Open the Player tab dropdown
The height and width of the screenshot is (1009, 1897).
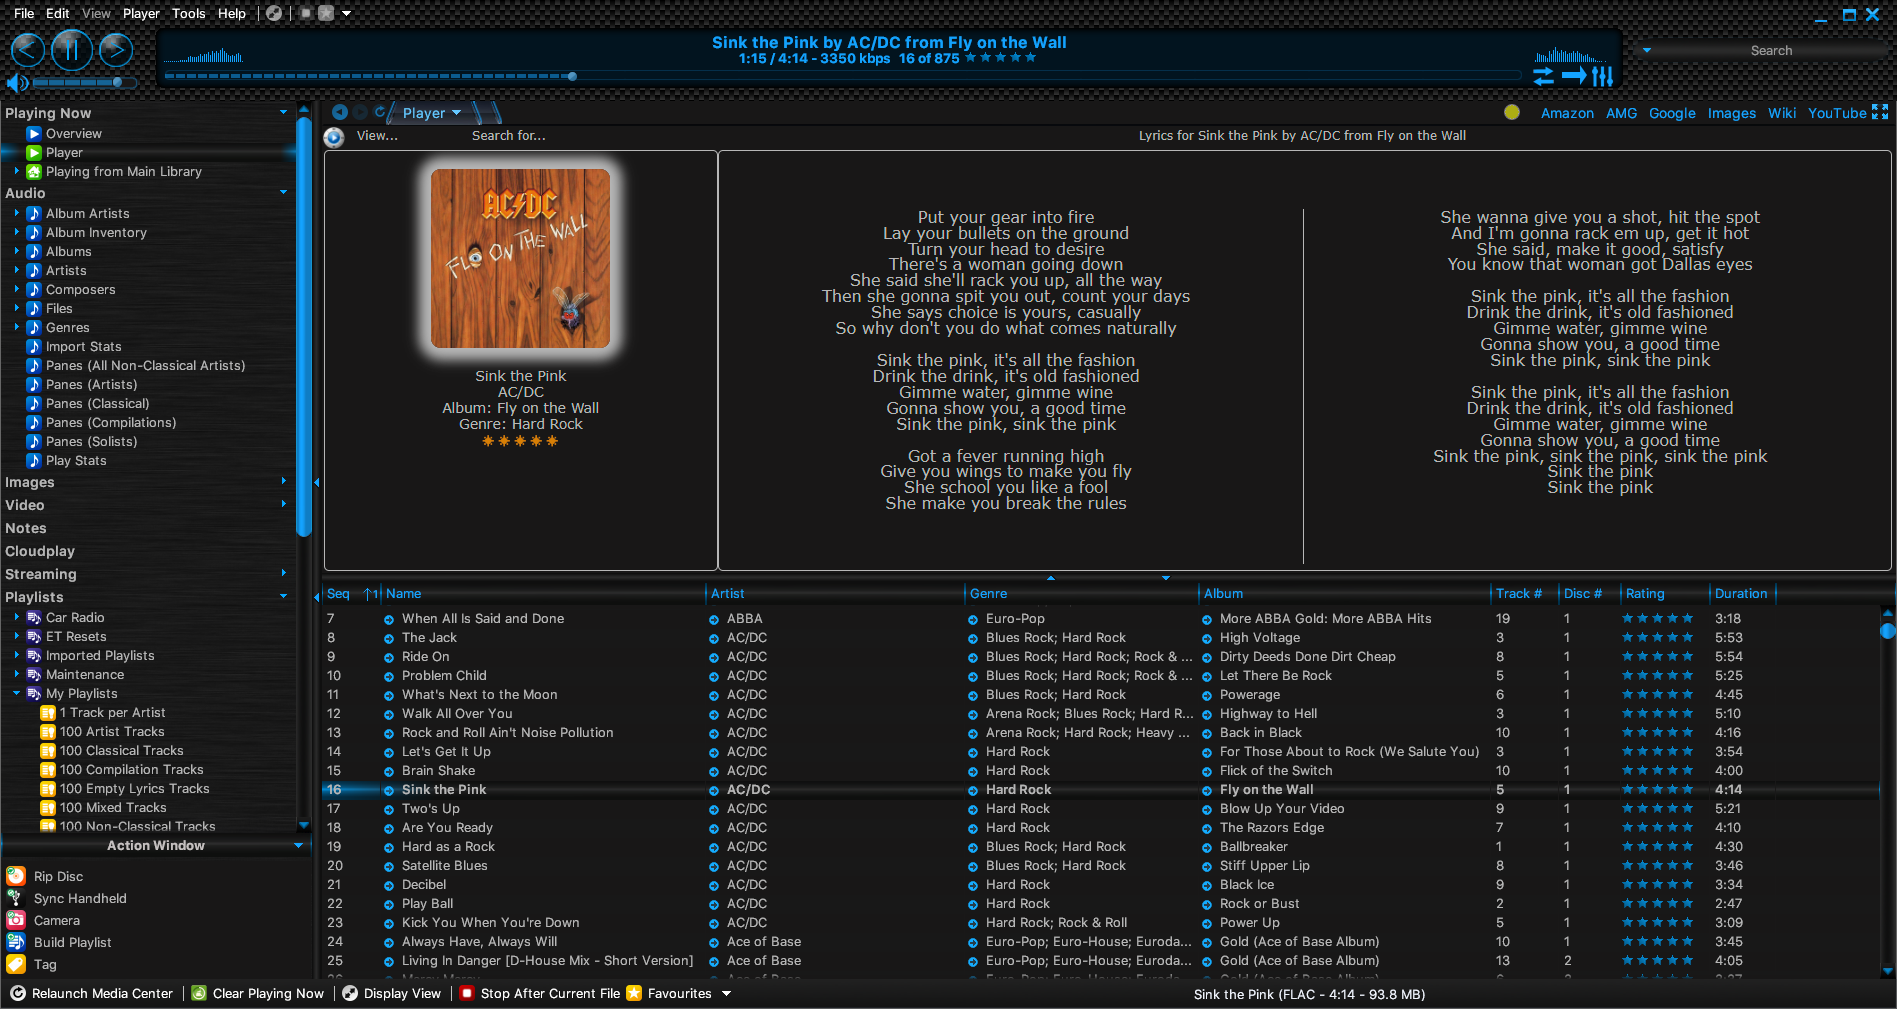click(x=456, y=113)
